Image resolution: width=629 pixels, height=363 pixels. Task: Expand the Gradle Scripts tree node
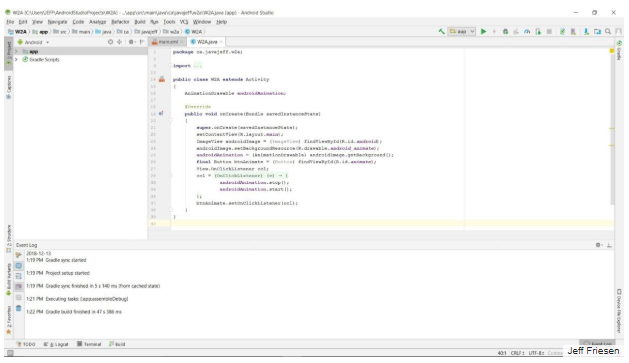tap(16, 59)
